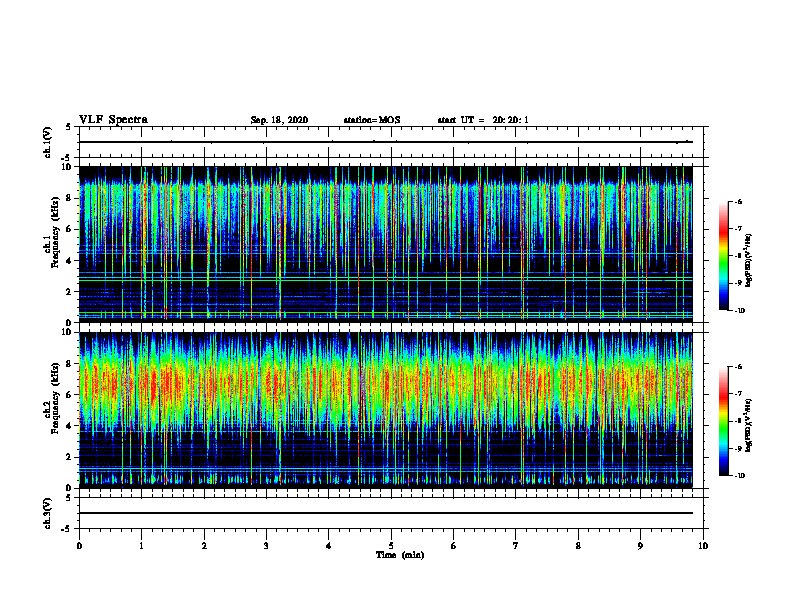Image resolution: width=792 pixels, height=612 pixels.
Task: Click the '8' kHz tick of ch.1 spectrogram
Action: tap(70, 198)
